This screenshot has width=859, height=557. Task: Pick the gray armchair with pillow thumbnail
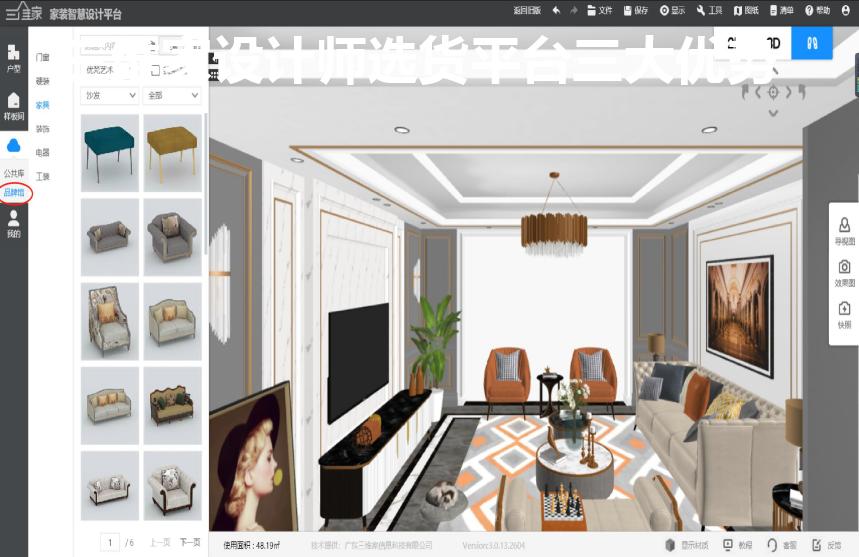[173, 237]
